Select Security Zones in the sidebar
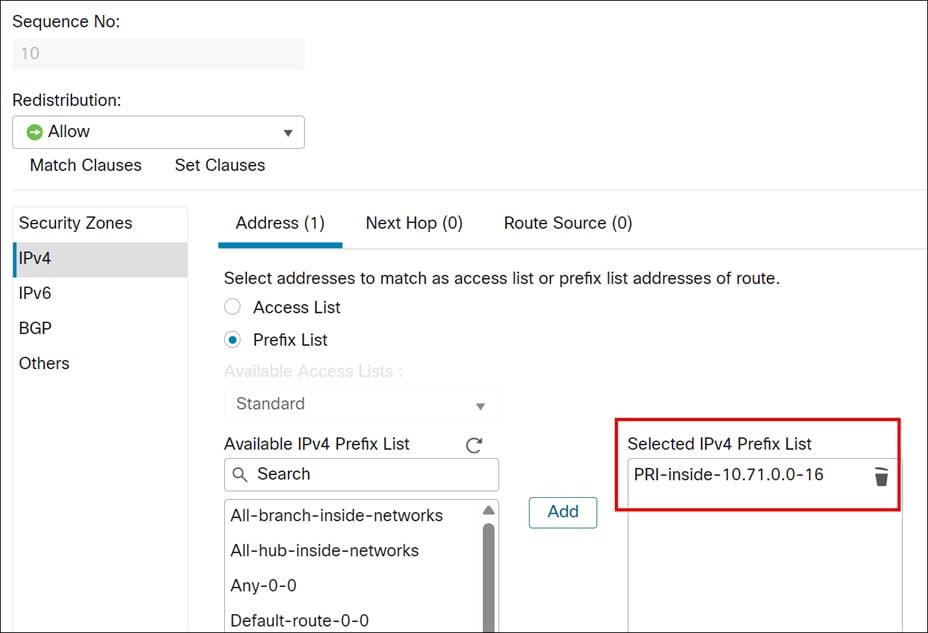 click(76, 223)
